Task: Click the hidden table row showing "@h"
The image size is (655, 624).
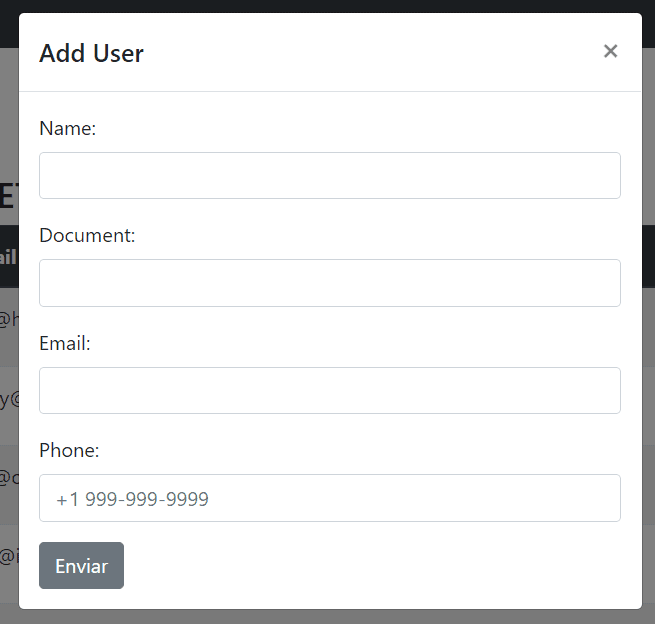Action: click(9, 319)
